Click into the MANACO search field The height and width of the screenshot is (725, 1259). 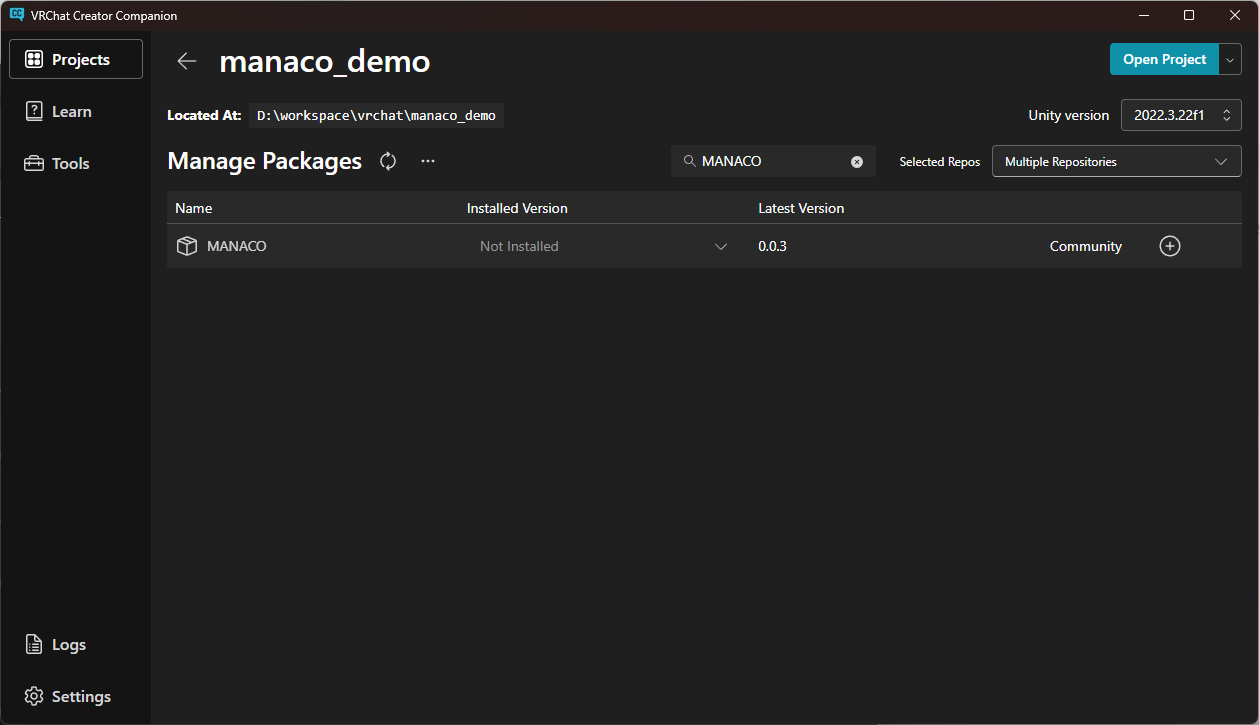point(773,161)
